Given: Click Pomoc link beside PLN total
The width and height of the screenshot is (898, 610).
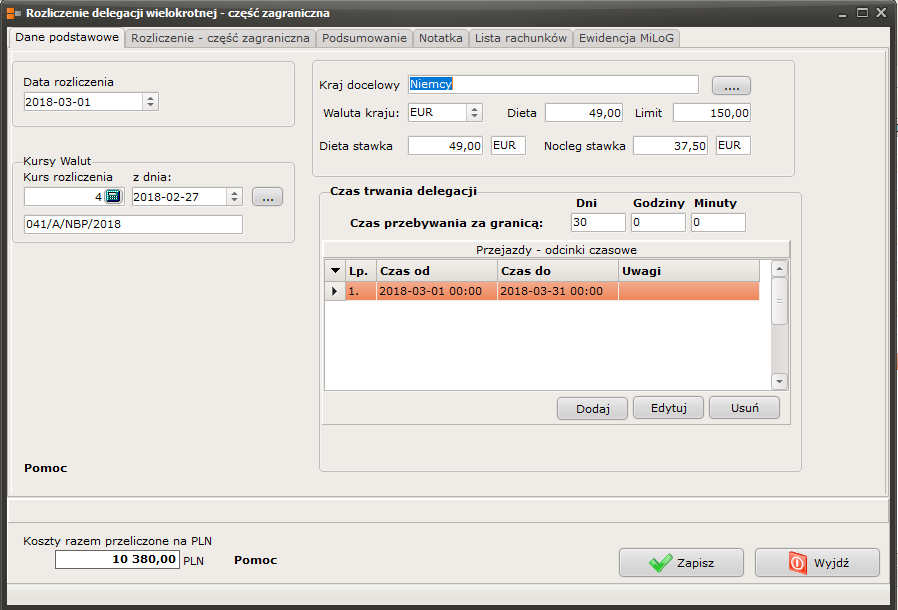Looking at the screenshot, I should pos(255,560).
